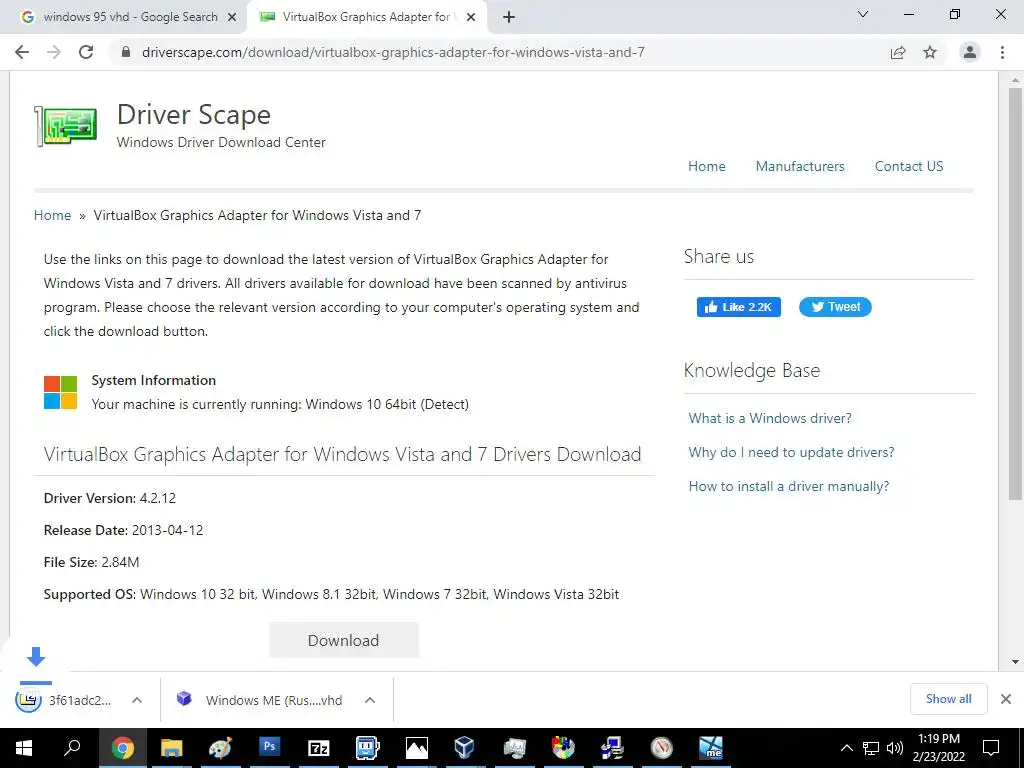1024x768 pixels.
Task: Expand options for Windows ME vhd download
Action: pyautogui.click(x=370, y=700)
